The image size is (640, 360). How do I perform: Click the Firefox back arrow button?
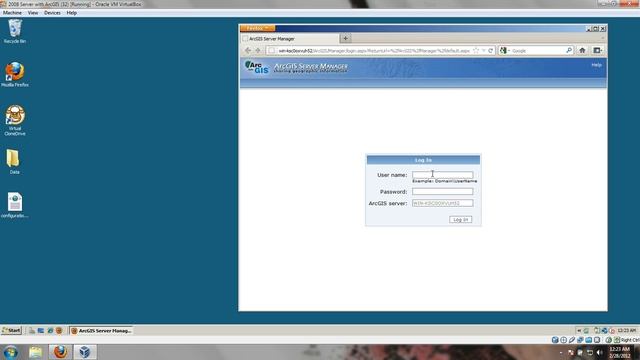point(248,50)
